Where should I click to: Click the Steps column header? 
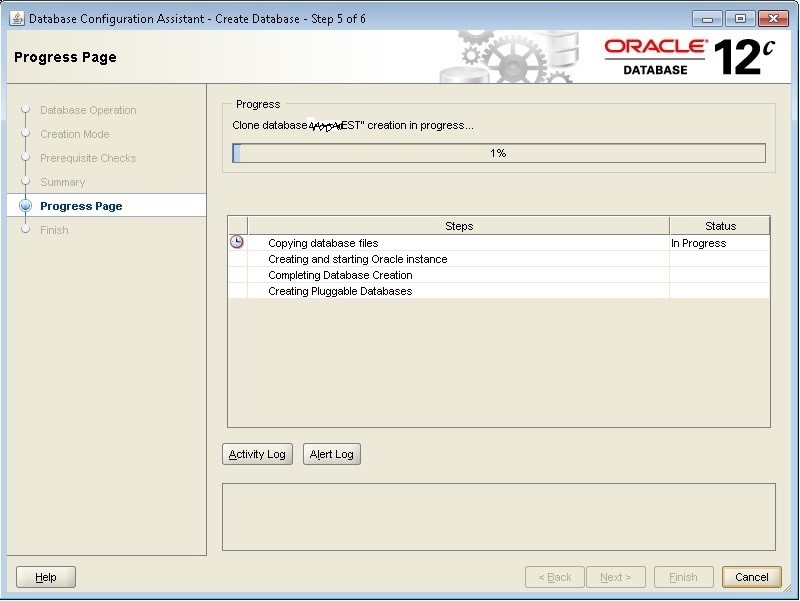tap(459, 226)
